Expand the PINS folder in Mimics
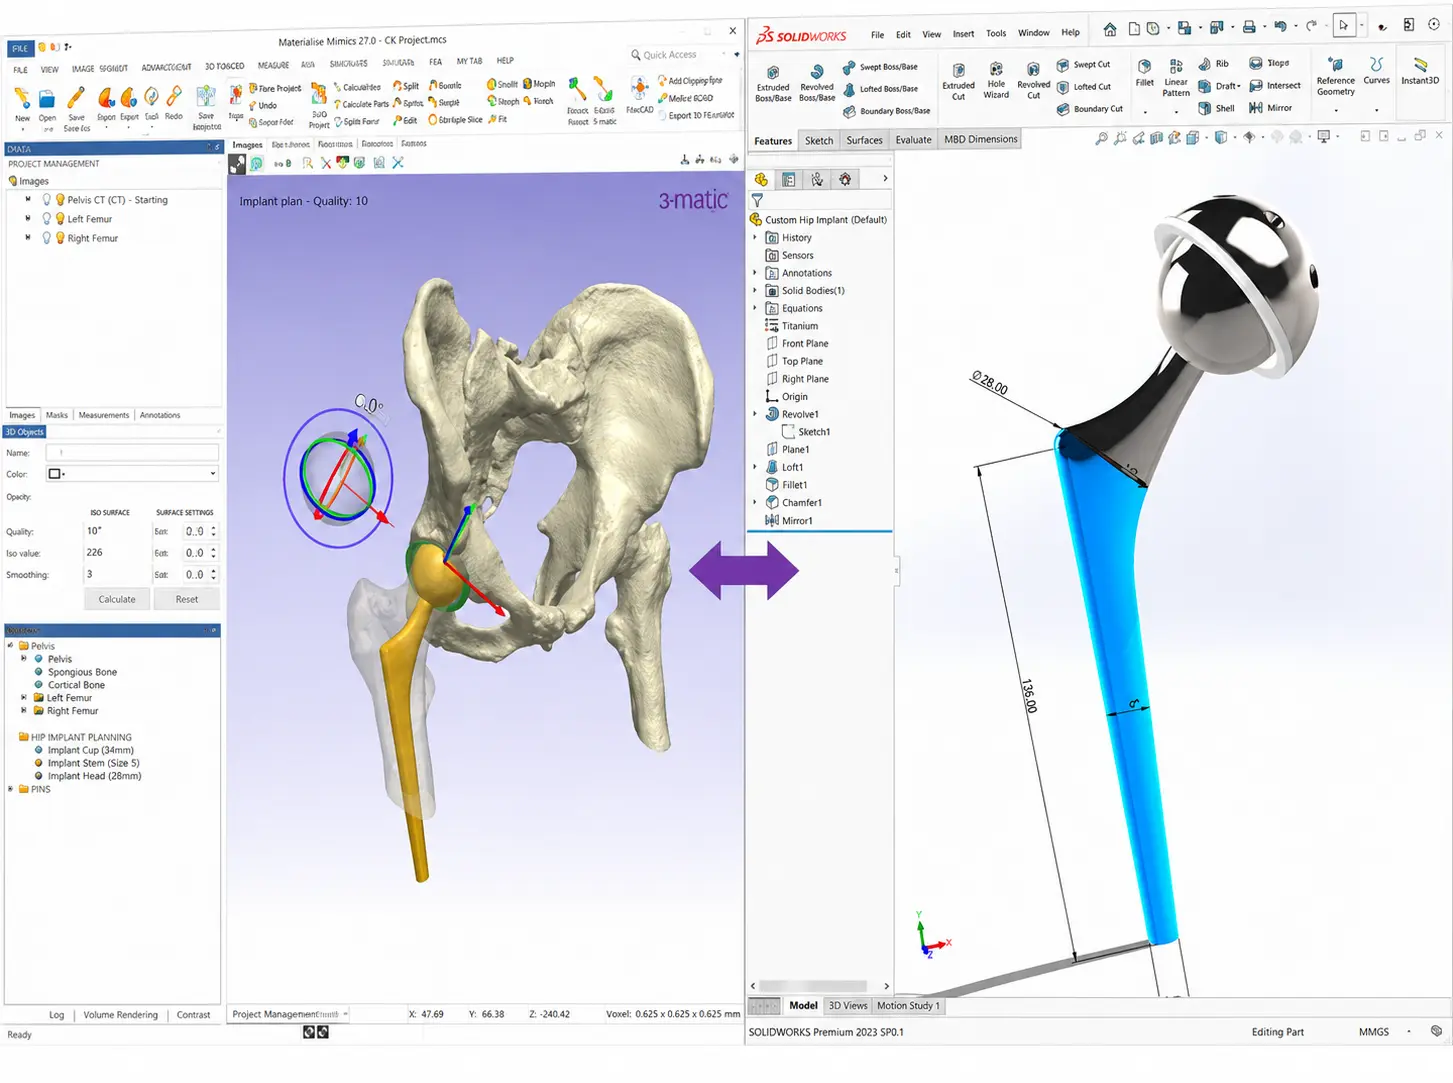The height and width of the screenshot is (1083, 1453). (11, 789)
